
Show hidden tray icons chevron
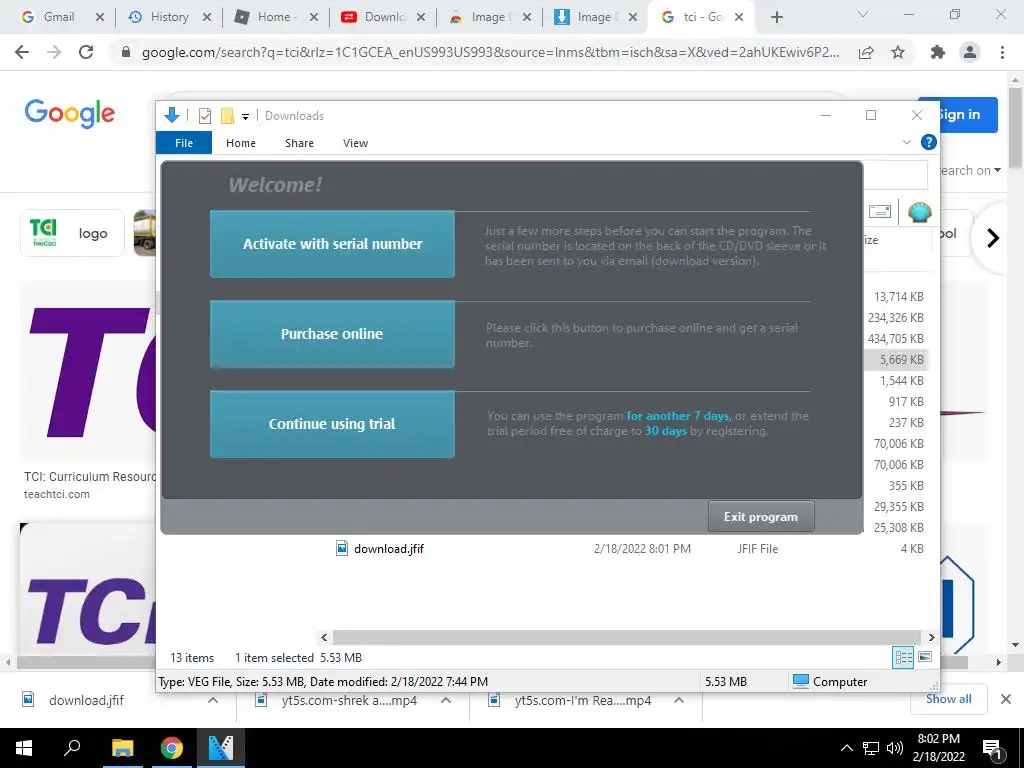[x=846, y=748]
